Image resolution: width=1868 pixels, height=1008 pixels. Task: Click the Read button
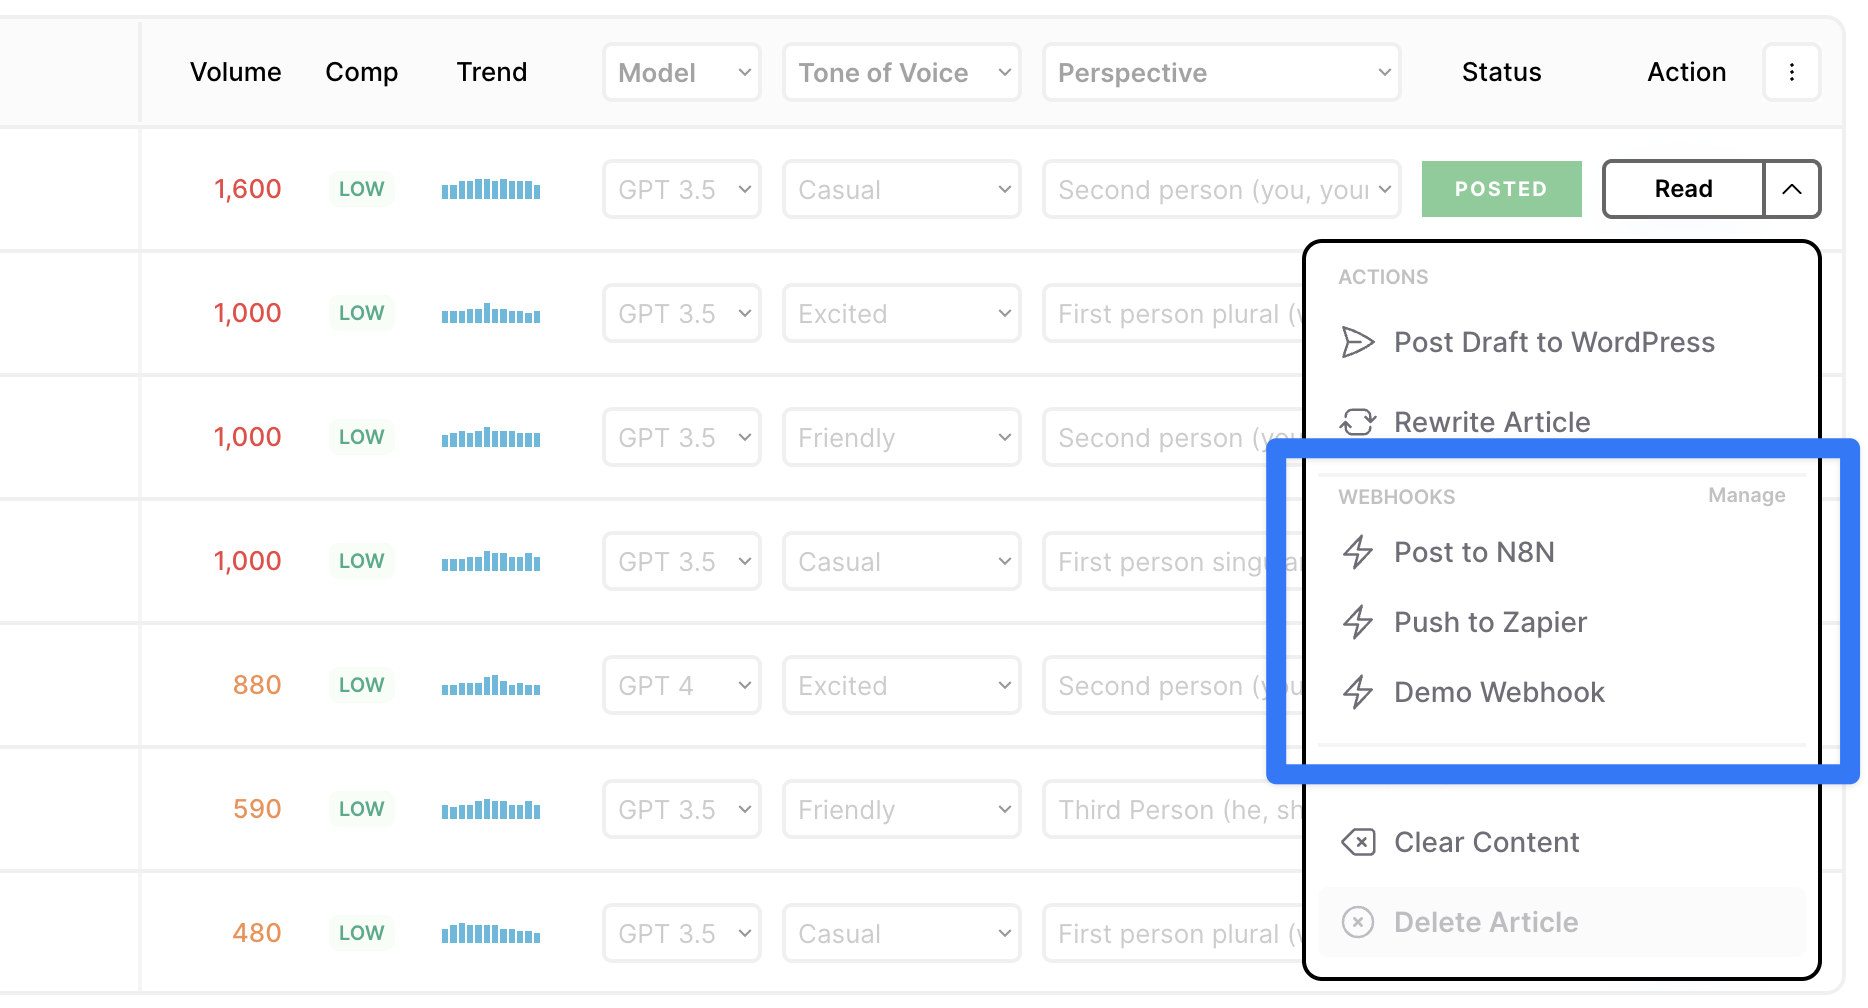(1683, 189)
